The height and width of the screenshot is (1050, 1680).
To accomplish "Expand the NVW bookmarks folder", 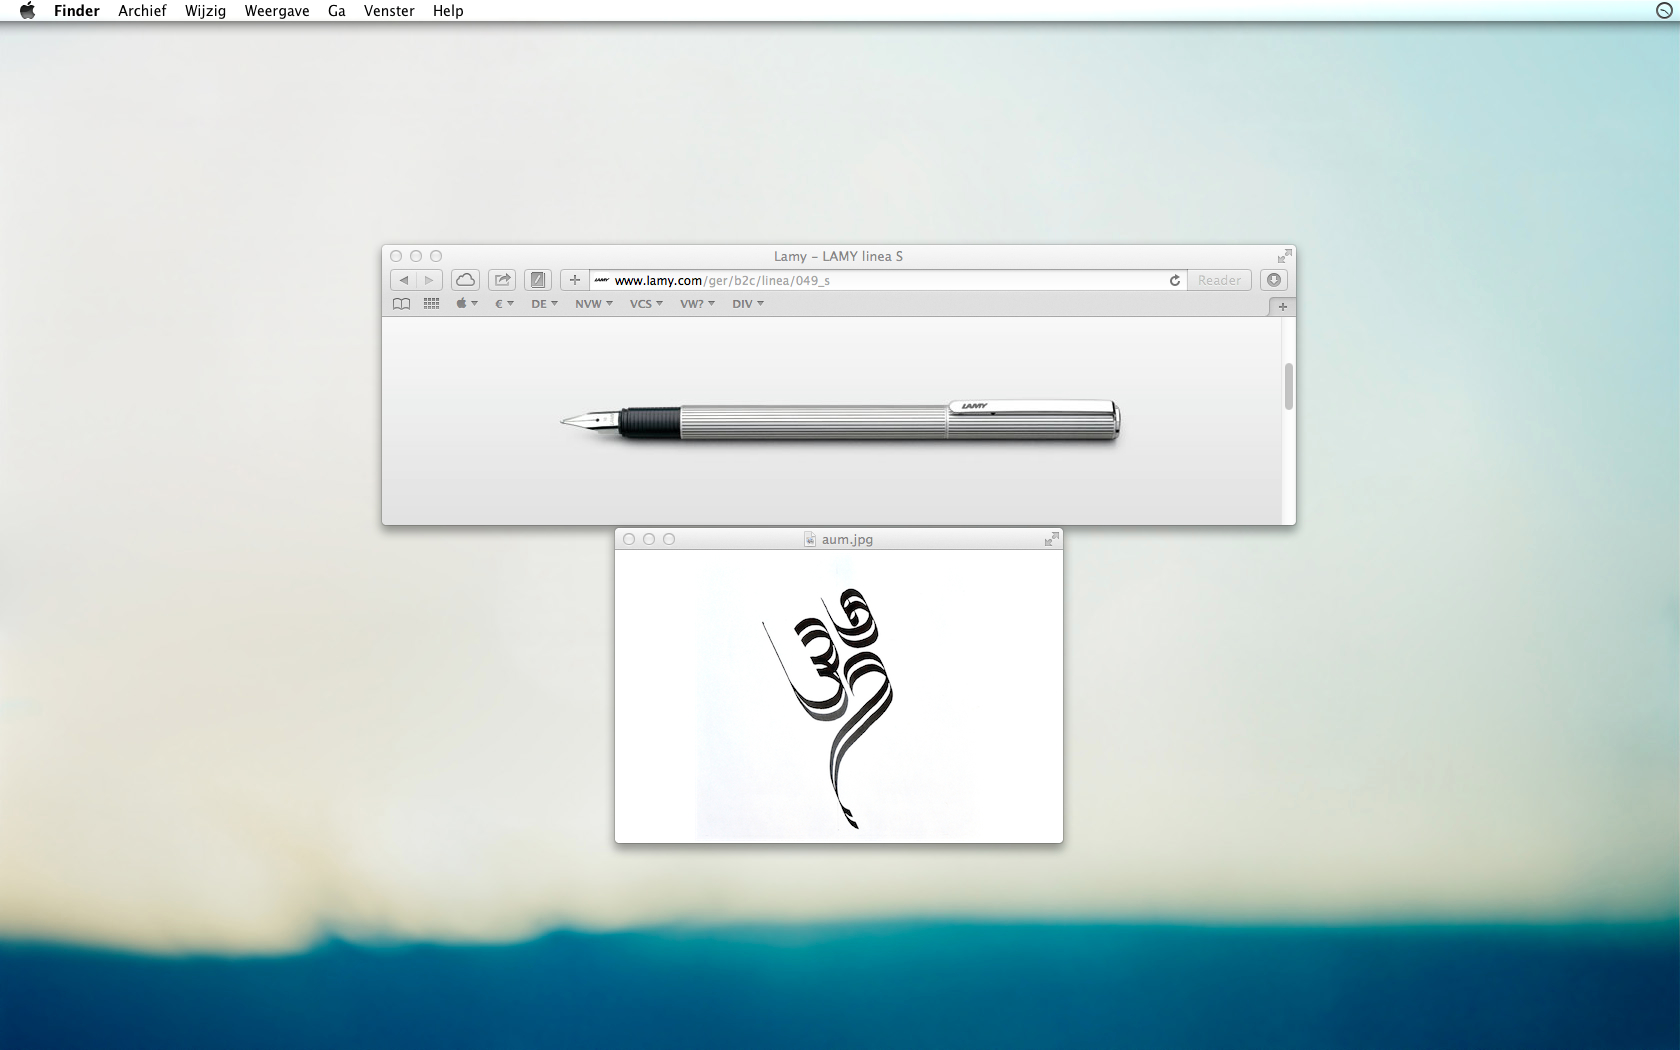I will 594,304.
